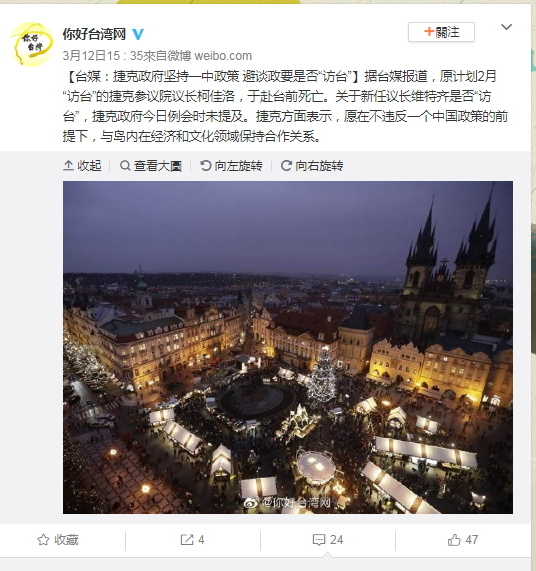Click the collapse arrow icon beside 收起

point(68,166)
